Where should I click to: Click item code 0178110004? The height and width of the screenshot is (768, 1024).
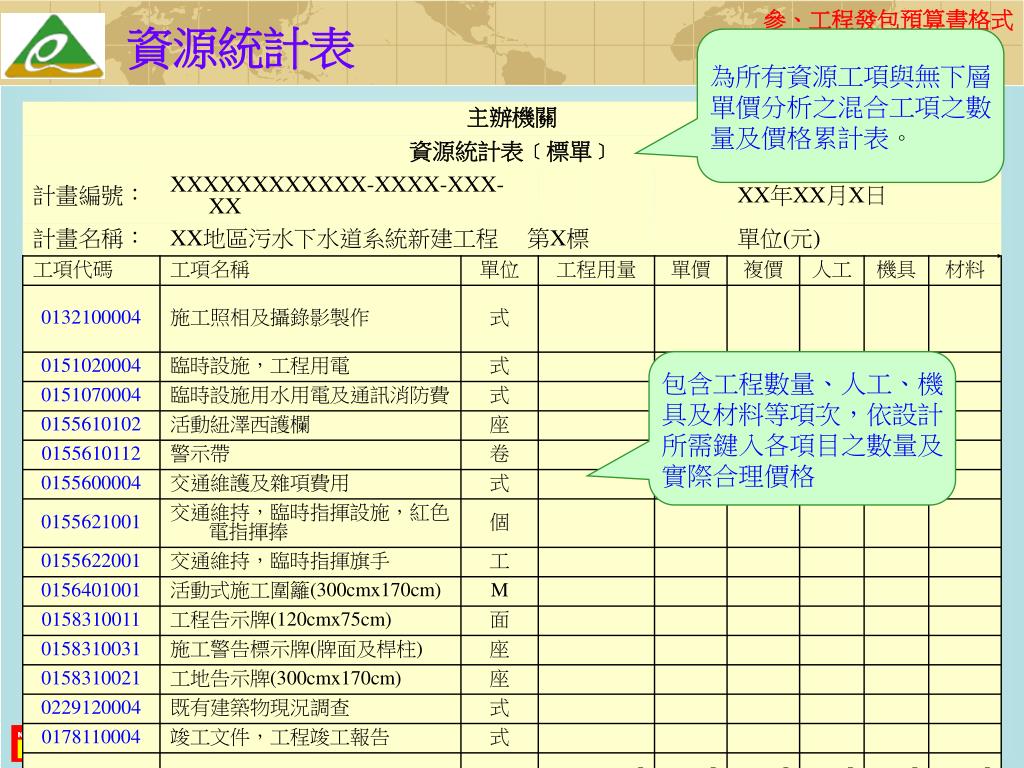coord(91,737)
